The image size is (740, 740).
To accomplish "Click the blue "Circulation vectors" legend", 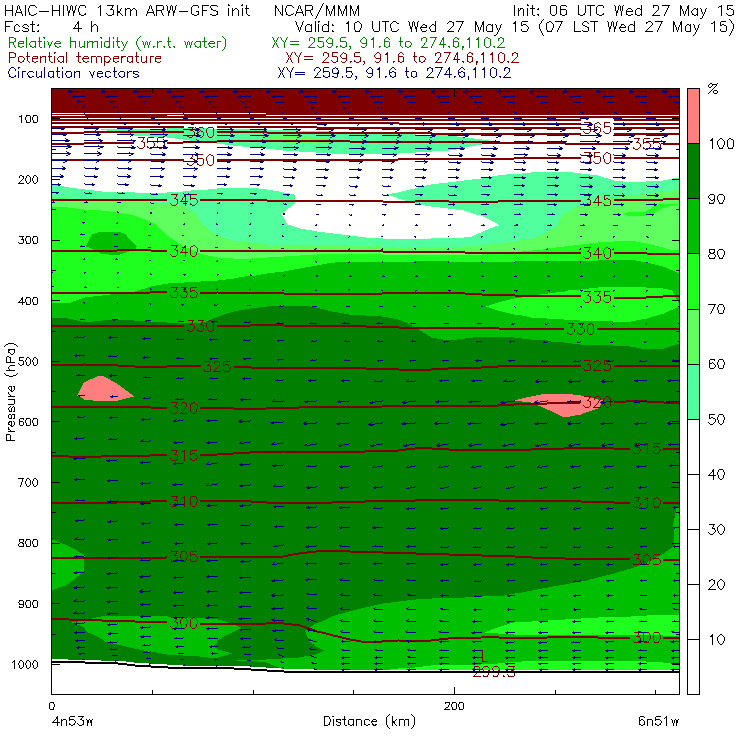I will coord(73,73).
